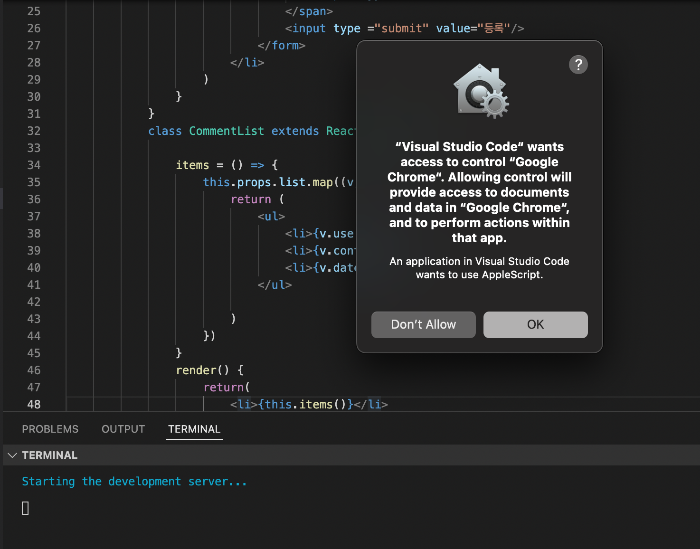Click 'Starting the development server...' terminal text

click(x=134, y=481)
